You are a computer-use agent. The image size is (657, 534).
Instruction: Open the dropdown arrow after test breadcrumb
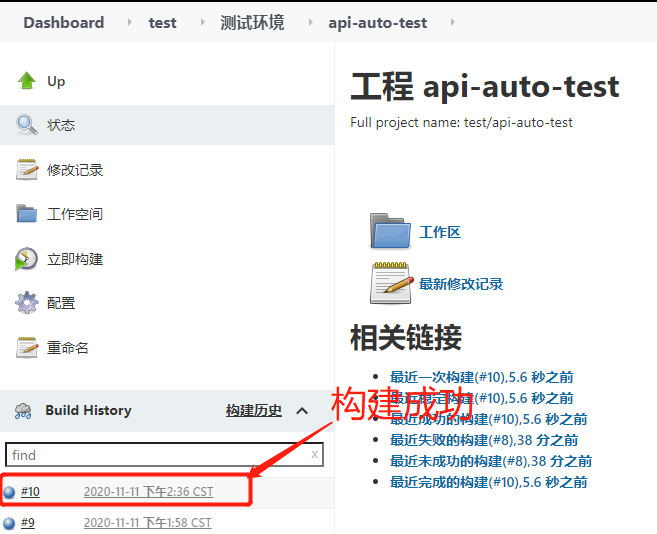coord(203,22)
